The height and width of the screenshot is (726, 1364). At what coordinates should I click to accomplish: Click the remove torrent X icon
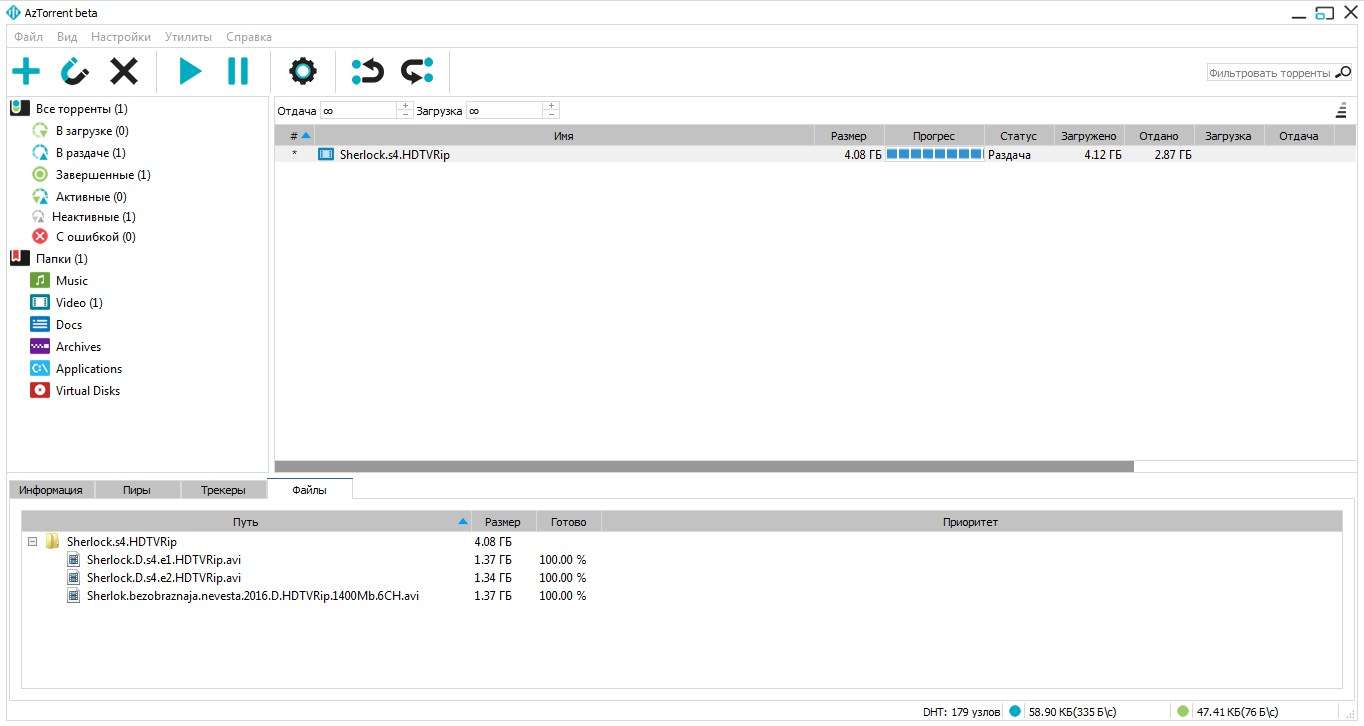pos(124,71)
